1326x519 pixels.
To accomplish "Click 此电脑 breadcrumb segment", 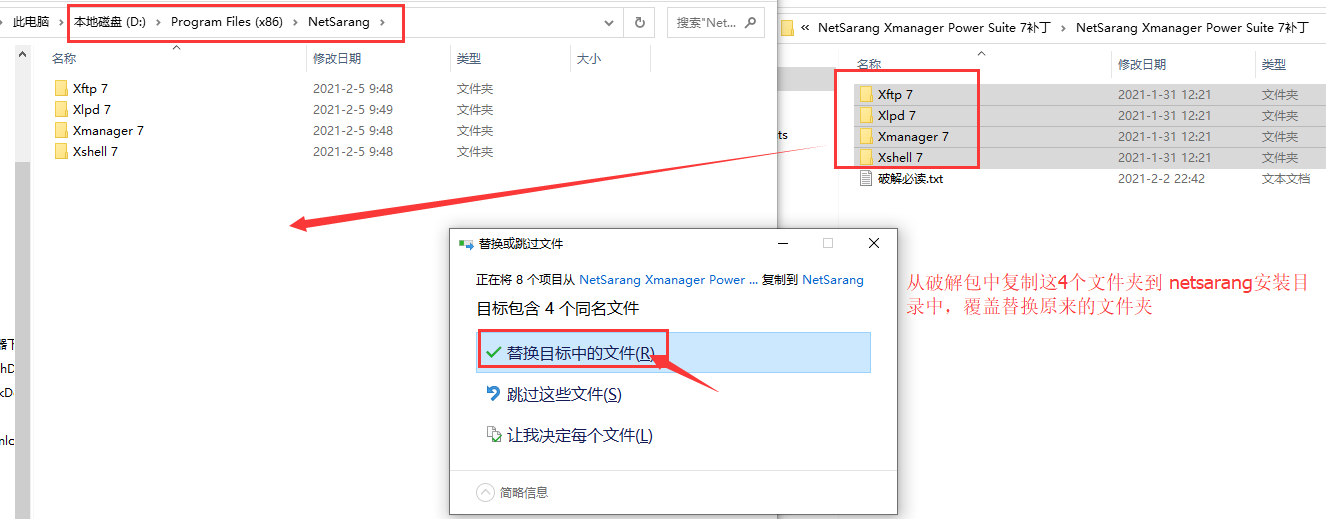I will coord(31,22).
